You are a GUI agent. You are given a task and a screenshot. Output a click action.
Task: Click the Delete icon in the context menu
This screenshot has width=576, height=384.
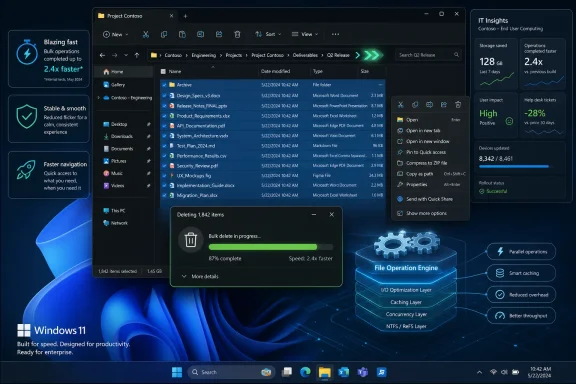click(458, 105)
